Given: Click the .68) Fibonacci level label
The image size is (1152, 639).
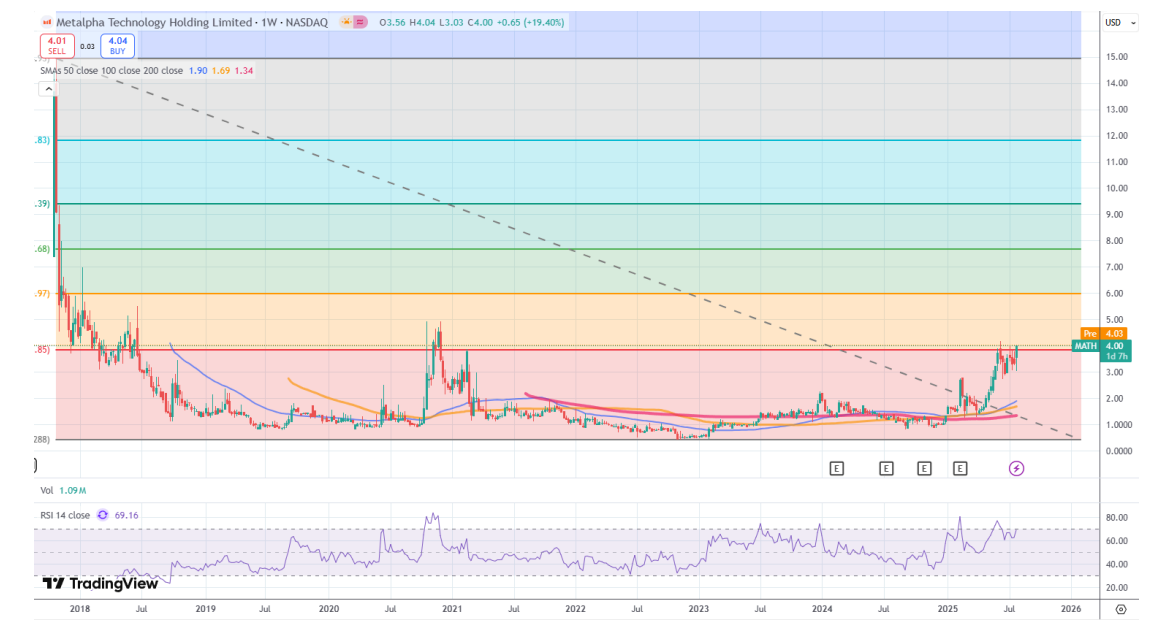Looking at the screenshot, I should (x=43, y=249).
